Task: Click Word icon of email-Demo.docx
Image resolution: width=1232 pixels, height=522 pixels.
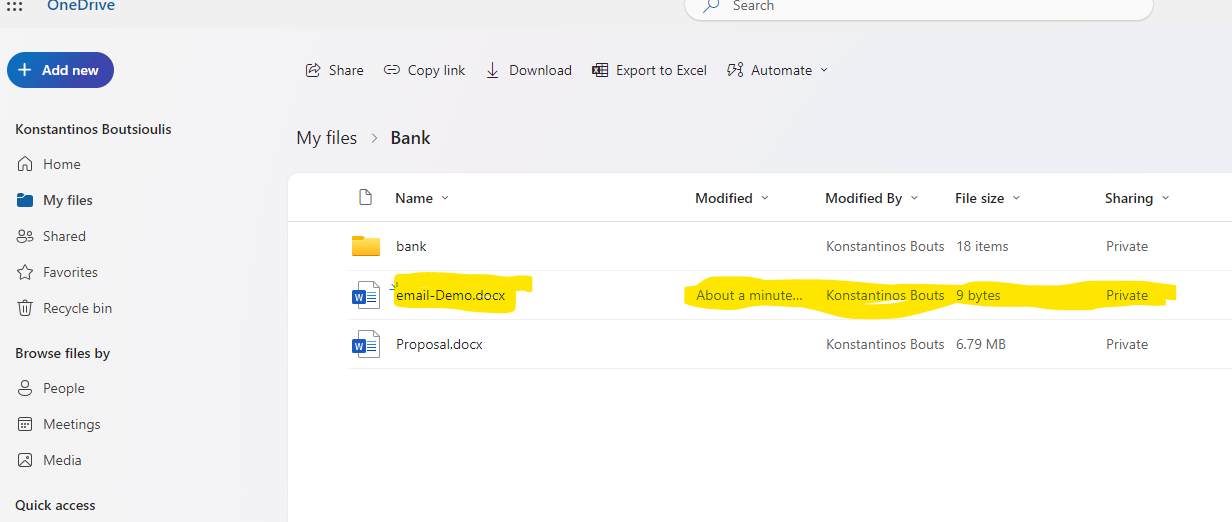Action: (366, 295)
